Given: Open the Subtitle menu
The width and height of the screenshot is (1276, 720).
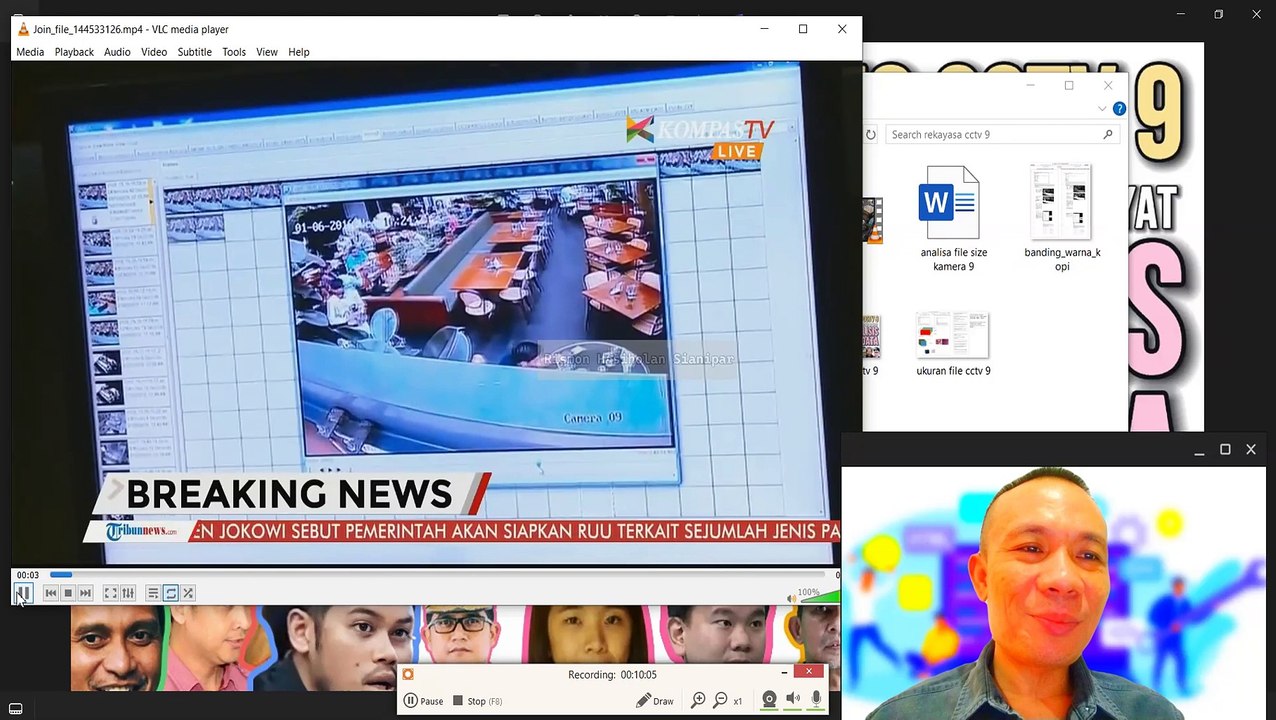Looking at the screenshot, I should (x=194, y=52).
